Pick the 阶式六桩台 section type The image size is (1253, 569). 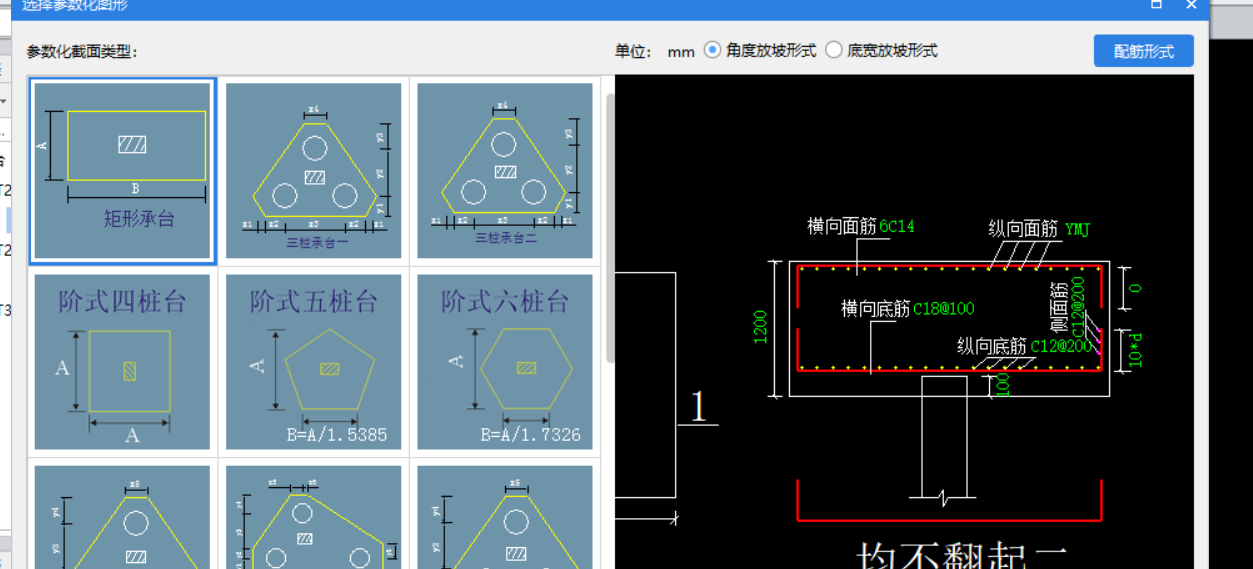505,362
